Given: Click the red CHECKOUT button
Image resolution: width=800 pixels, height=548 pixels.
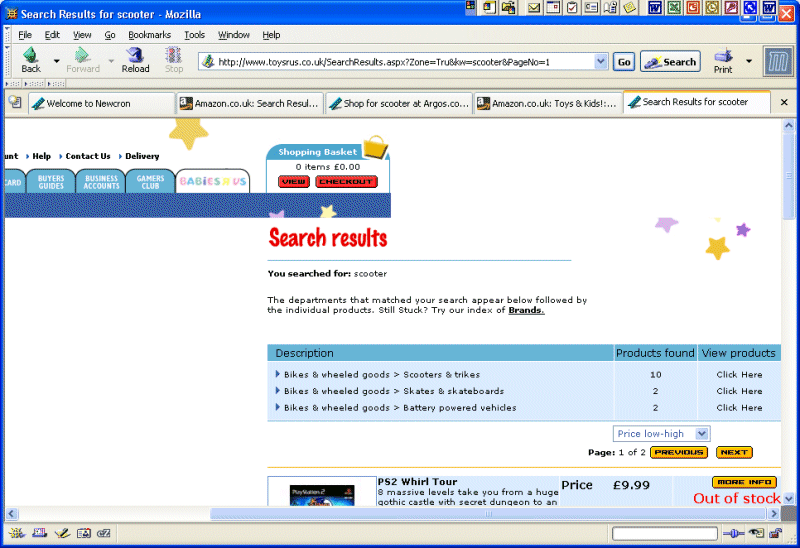Looking at the screenshot, I should (x=346, y=182).
